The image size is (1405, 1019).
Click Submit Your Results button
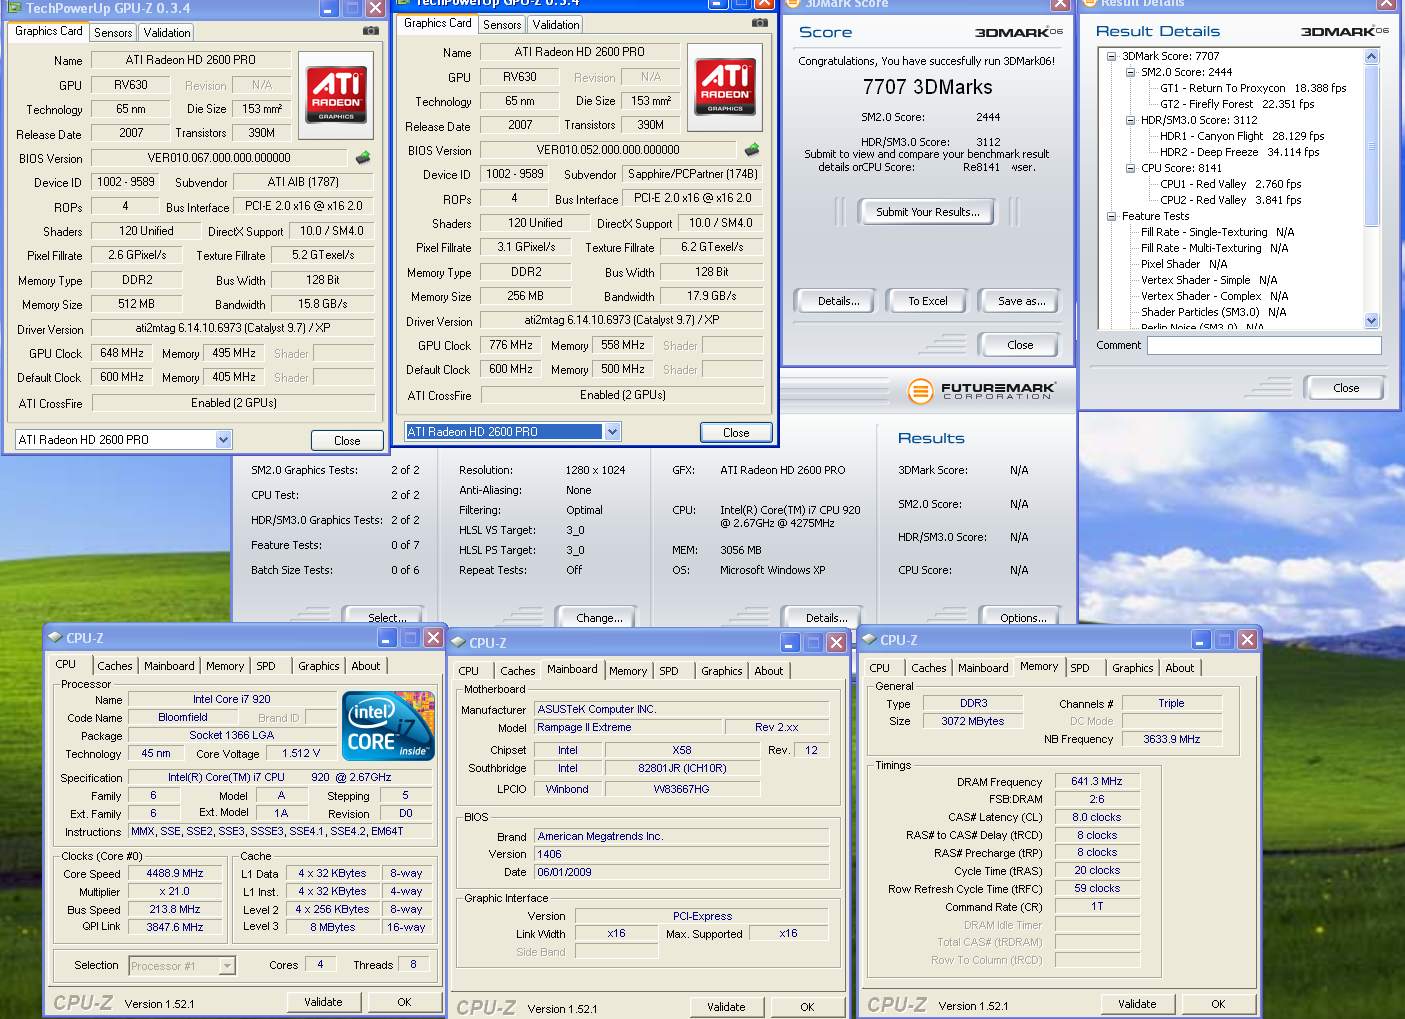(x=928, y=212)
